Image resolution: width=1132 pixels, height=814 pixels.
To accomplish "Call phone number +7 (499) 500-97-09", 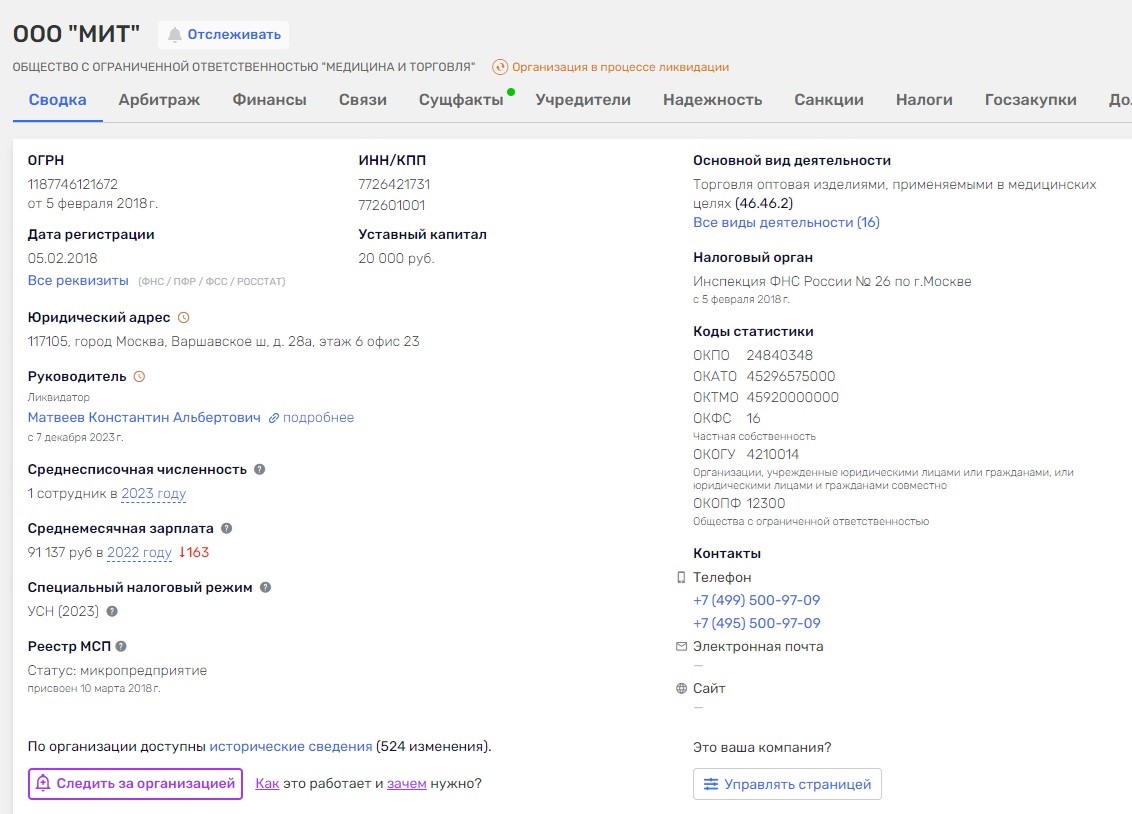I will click(757, 600).
